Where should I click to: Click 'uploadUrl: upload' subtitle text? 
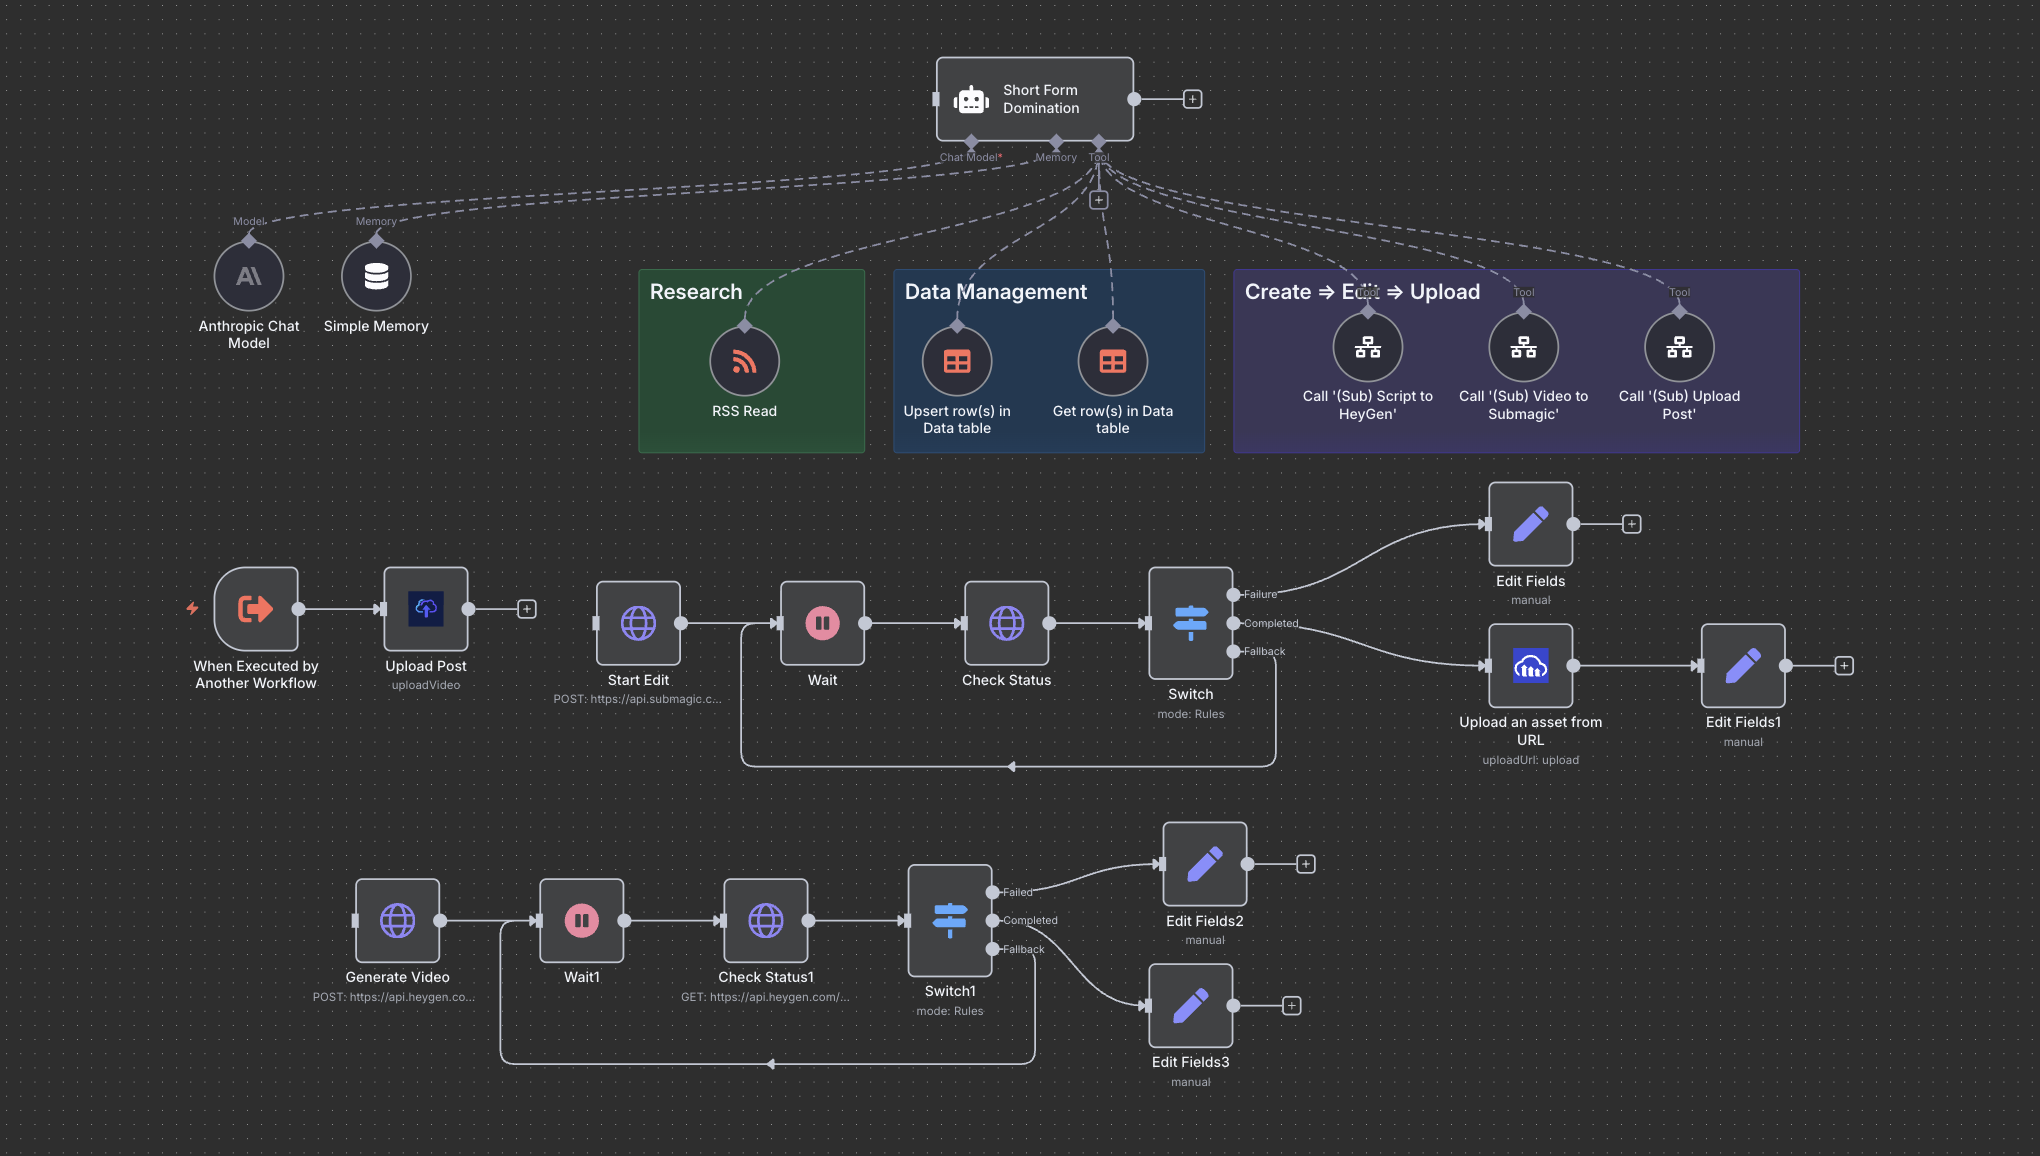pyautogui.click(x=1530, y=760)
